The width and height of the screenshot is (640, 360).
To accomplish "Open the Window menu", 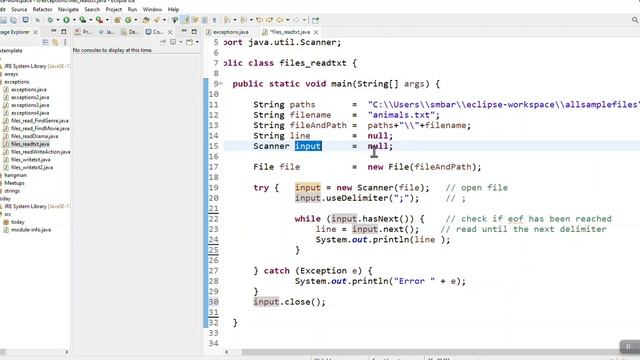I will pos(152,9).
